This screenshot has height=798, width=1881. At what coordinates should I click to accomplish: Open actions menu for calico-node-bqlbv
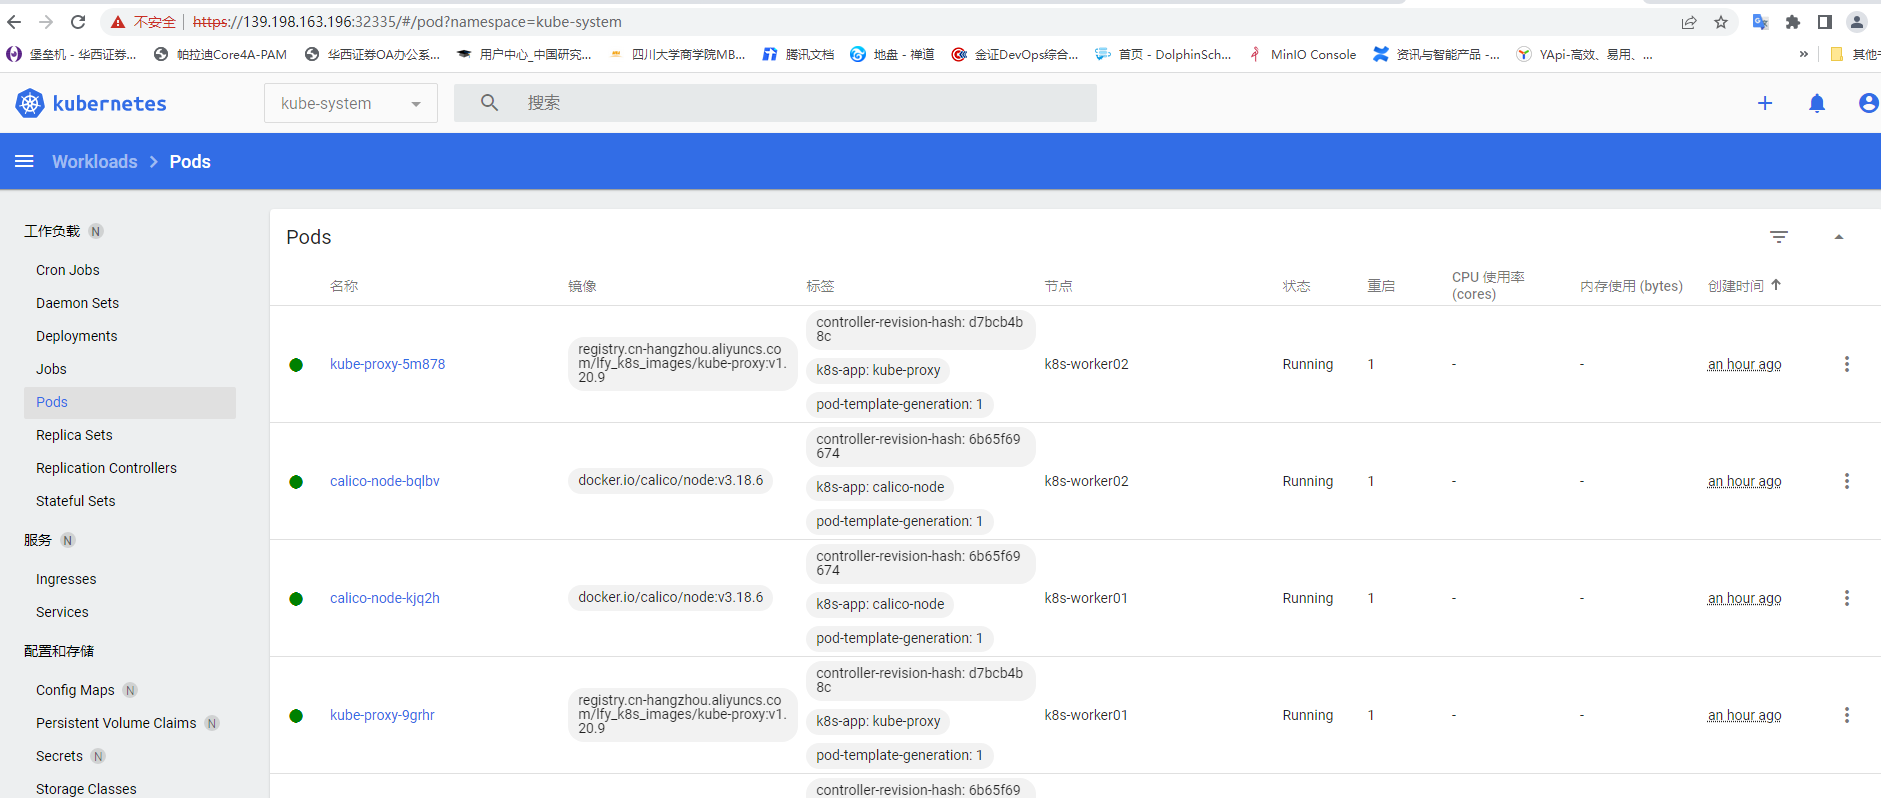[1847, 481]
